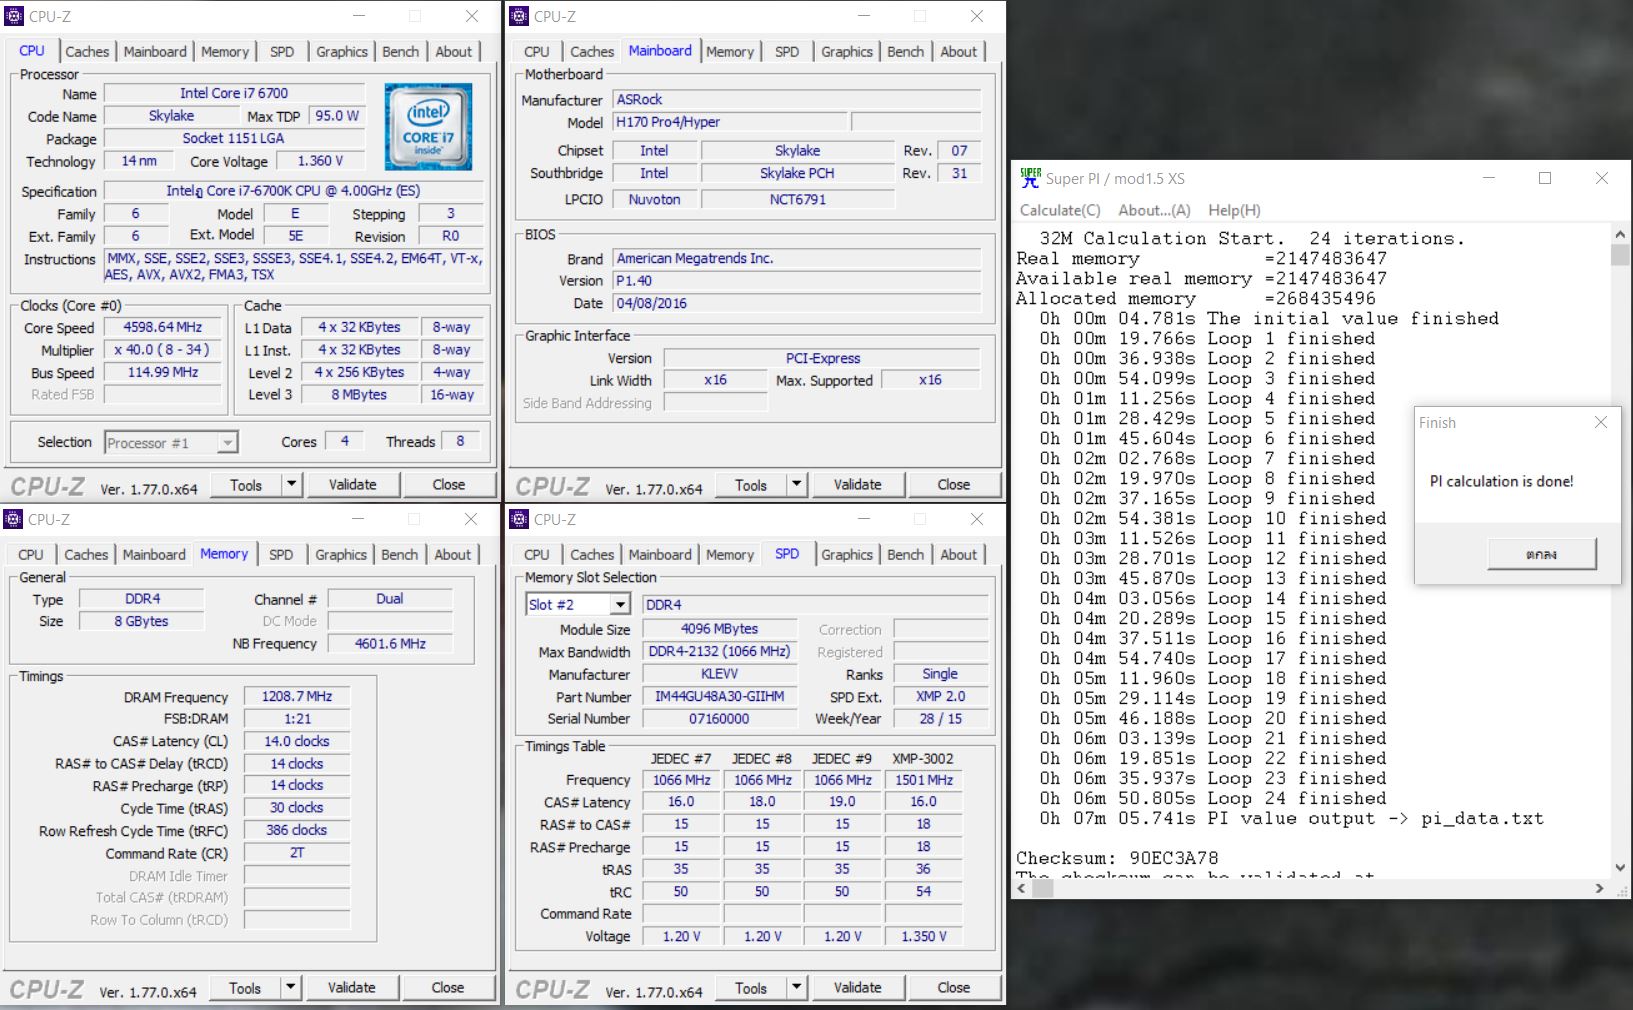Screen dimensions: 1633x1010
Task: Click the Multiplier value x 40.0
Action: [163, 350]
